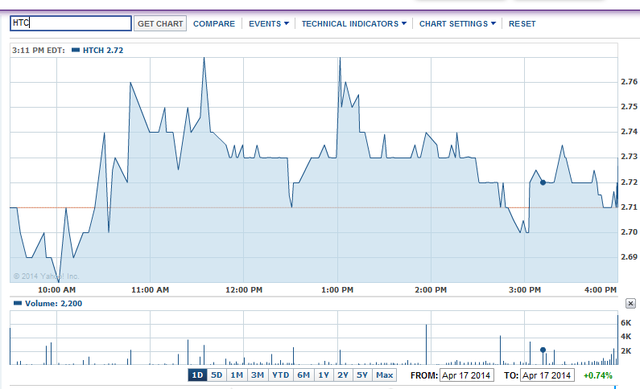640x389 pixels.
Task: Click the Volume legend color swatch
Action: coord(18,303)
